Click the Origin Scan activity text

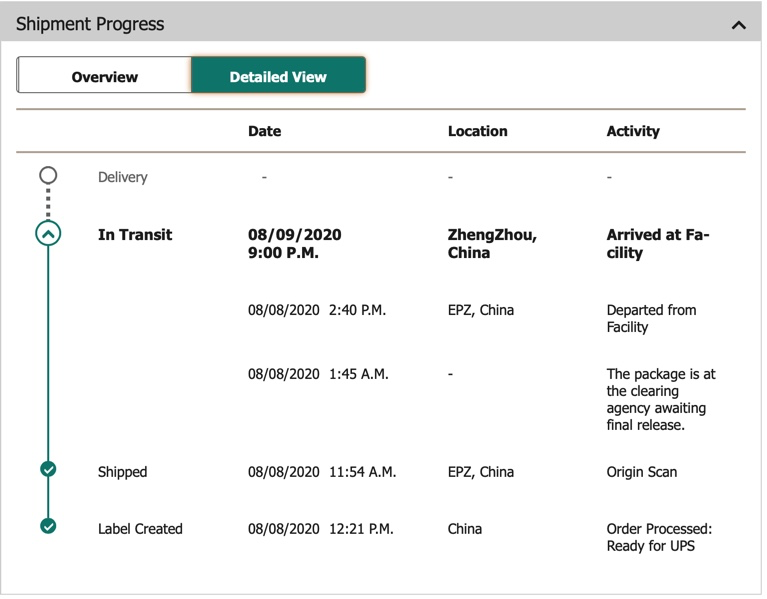coord(641,472)
